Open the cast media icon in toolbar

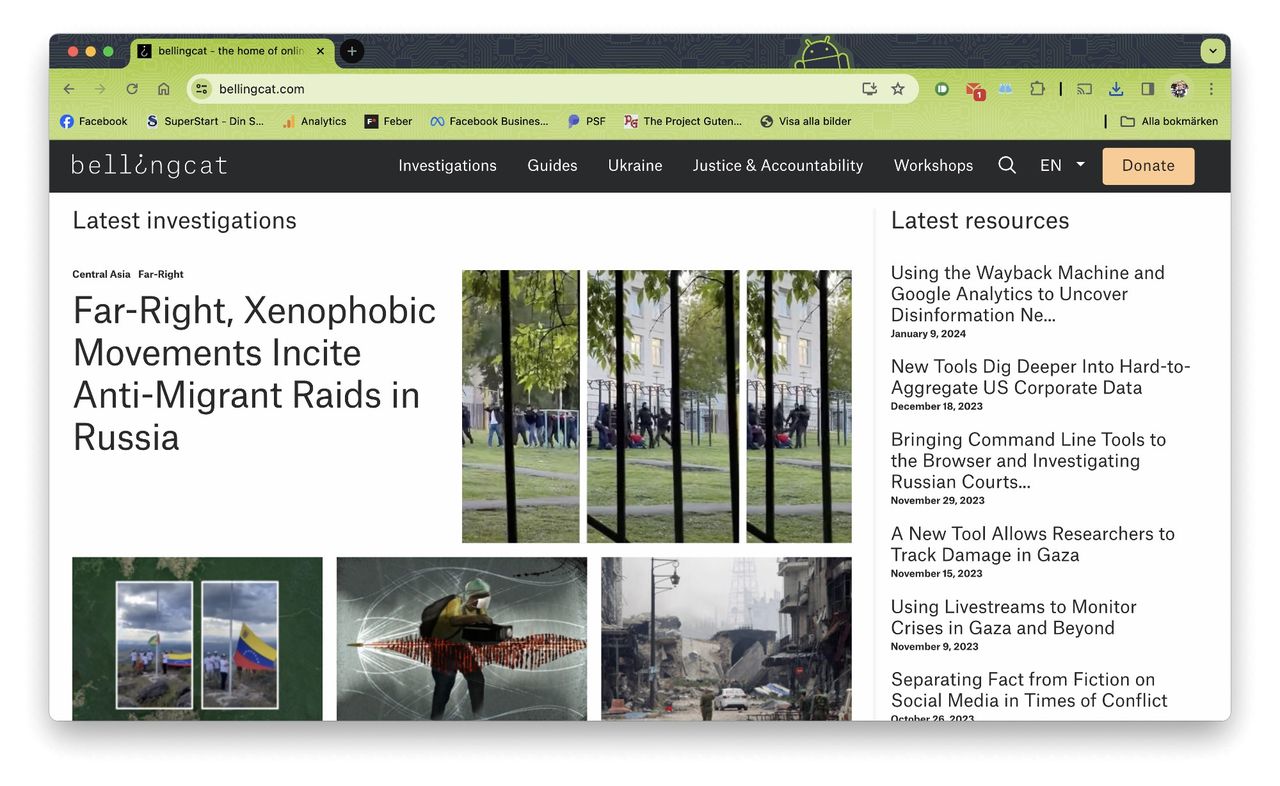(1084, 89)
